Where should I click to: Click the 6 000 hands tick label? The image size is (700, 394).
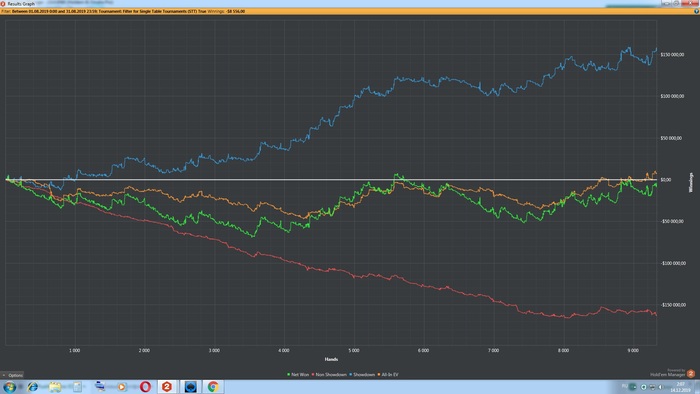tap(423, 351)
